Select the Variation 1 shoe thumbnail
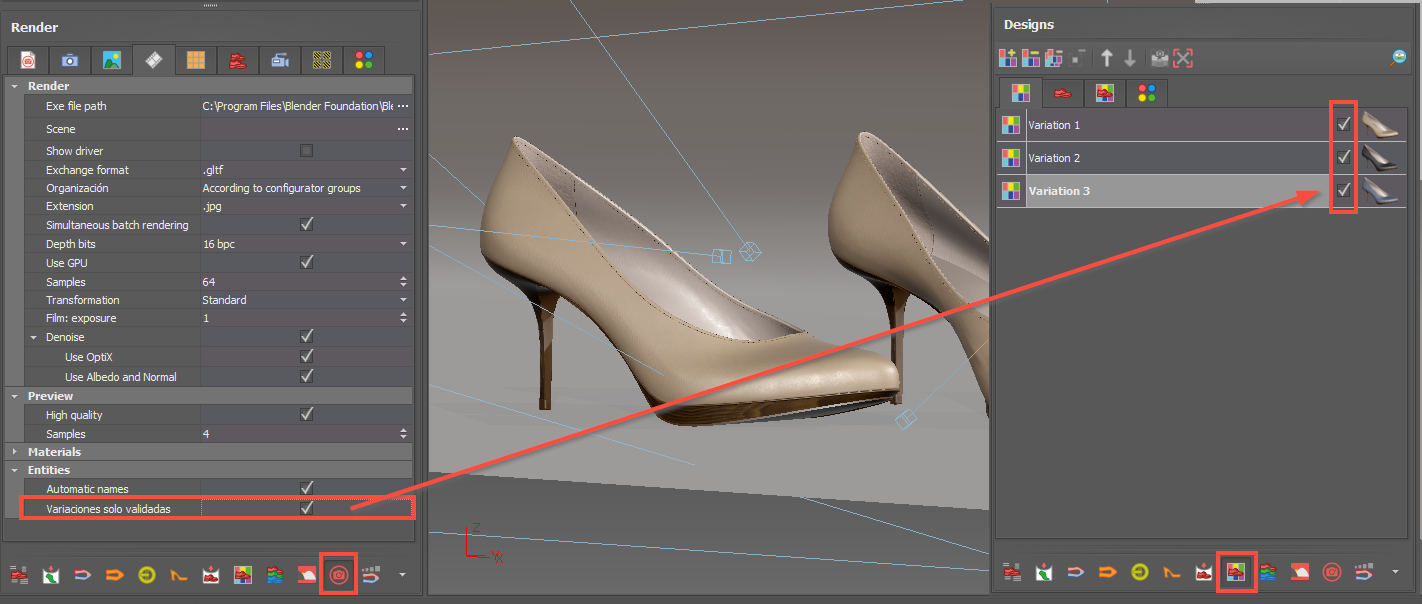 [1380, 125]
